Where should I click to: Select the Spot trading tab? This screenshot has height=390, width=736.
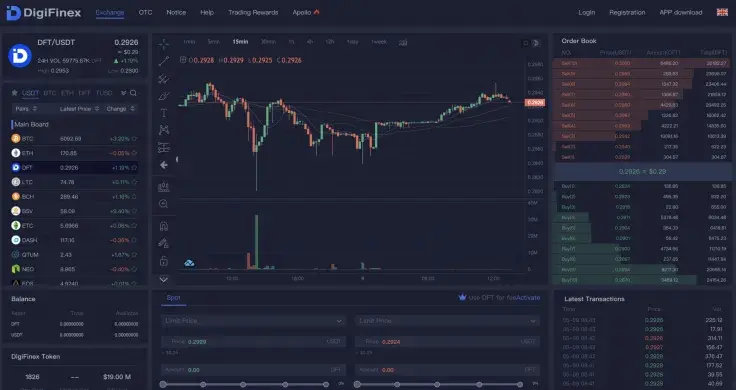click(x=173, y=298)
